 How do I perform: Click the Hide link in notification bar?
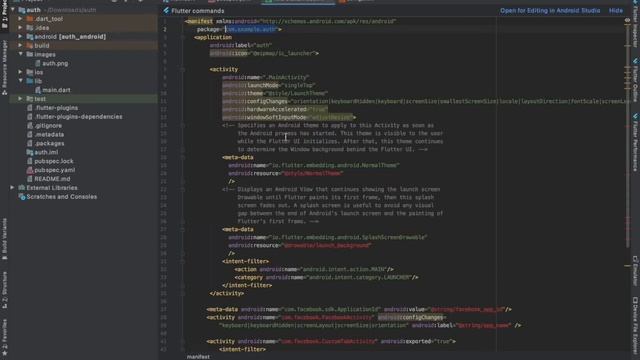616,11
